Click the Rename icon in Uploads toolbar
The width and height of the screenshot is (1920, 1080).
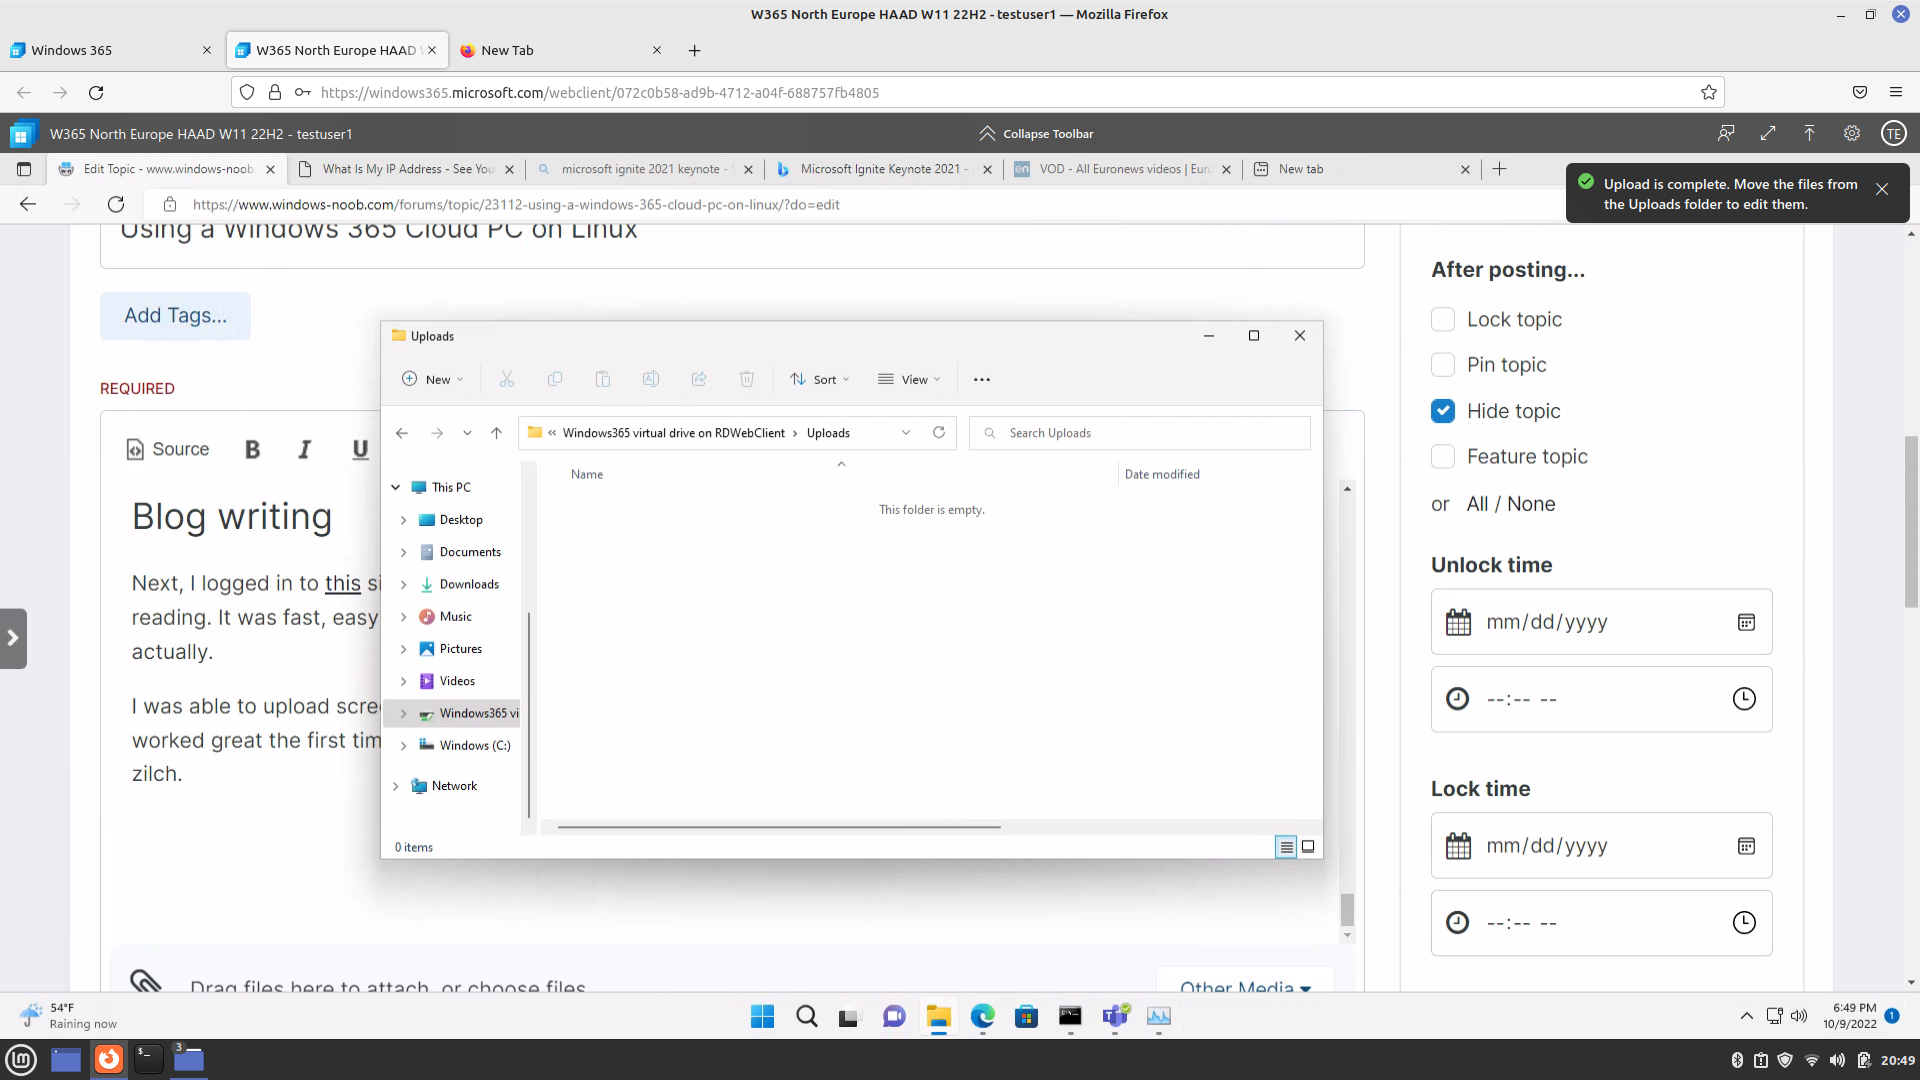(x=651, y=379)
